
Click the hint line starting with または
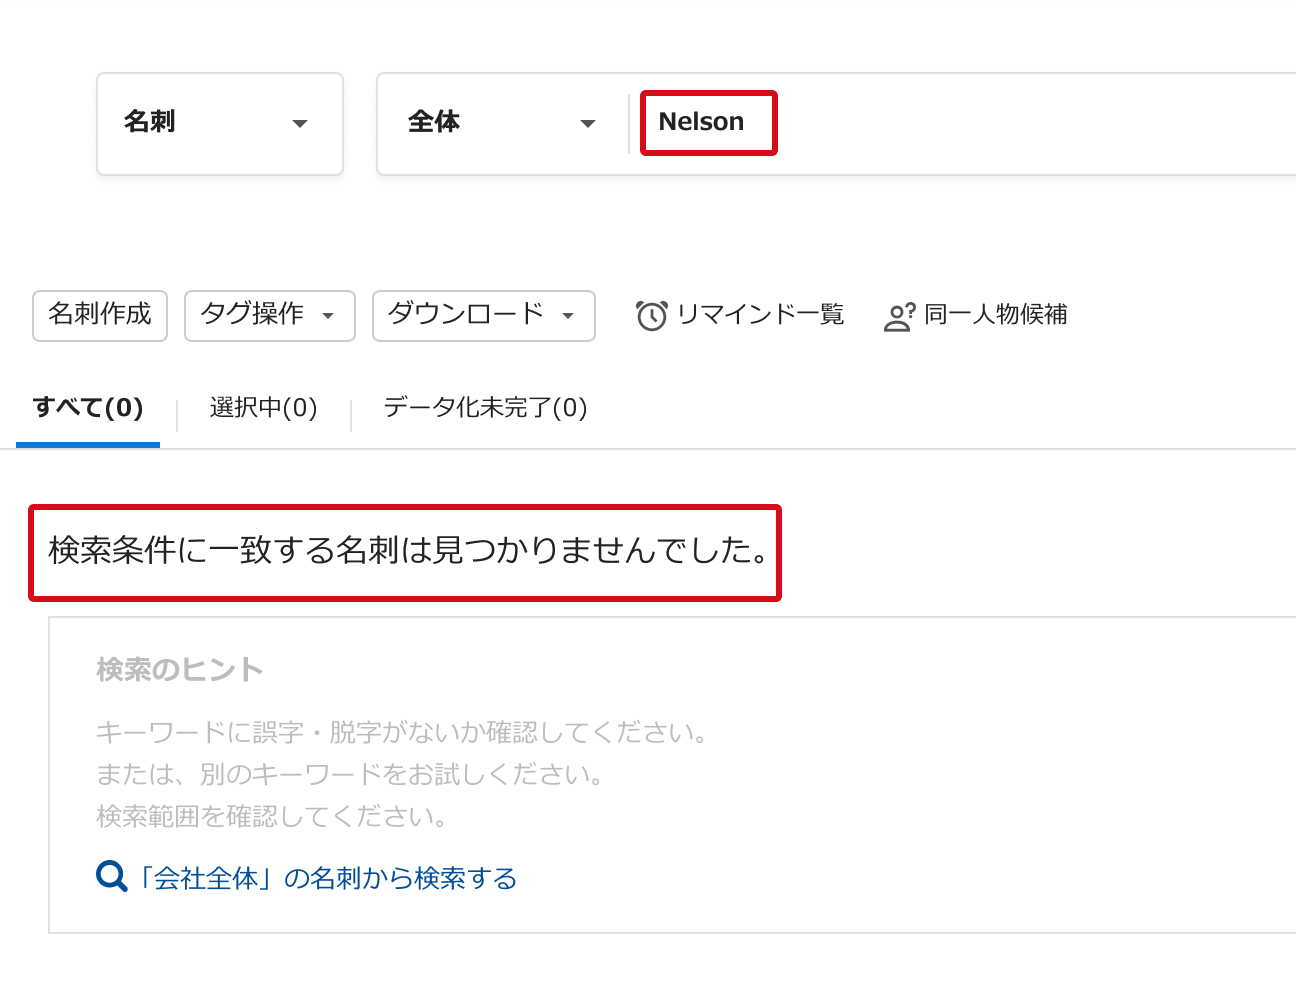coord(350,775)
